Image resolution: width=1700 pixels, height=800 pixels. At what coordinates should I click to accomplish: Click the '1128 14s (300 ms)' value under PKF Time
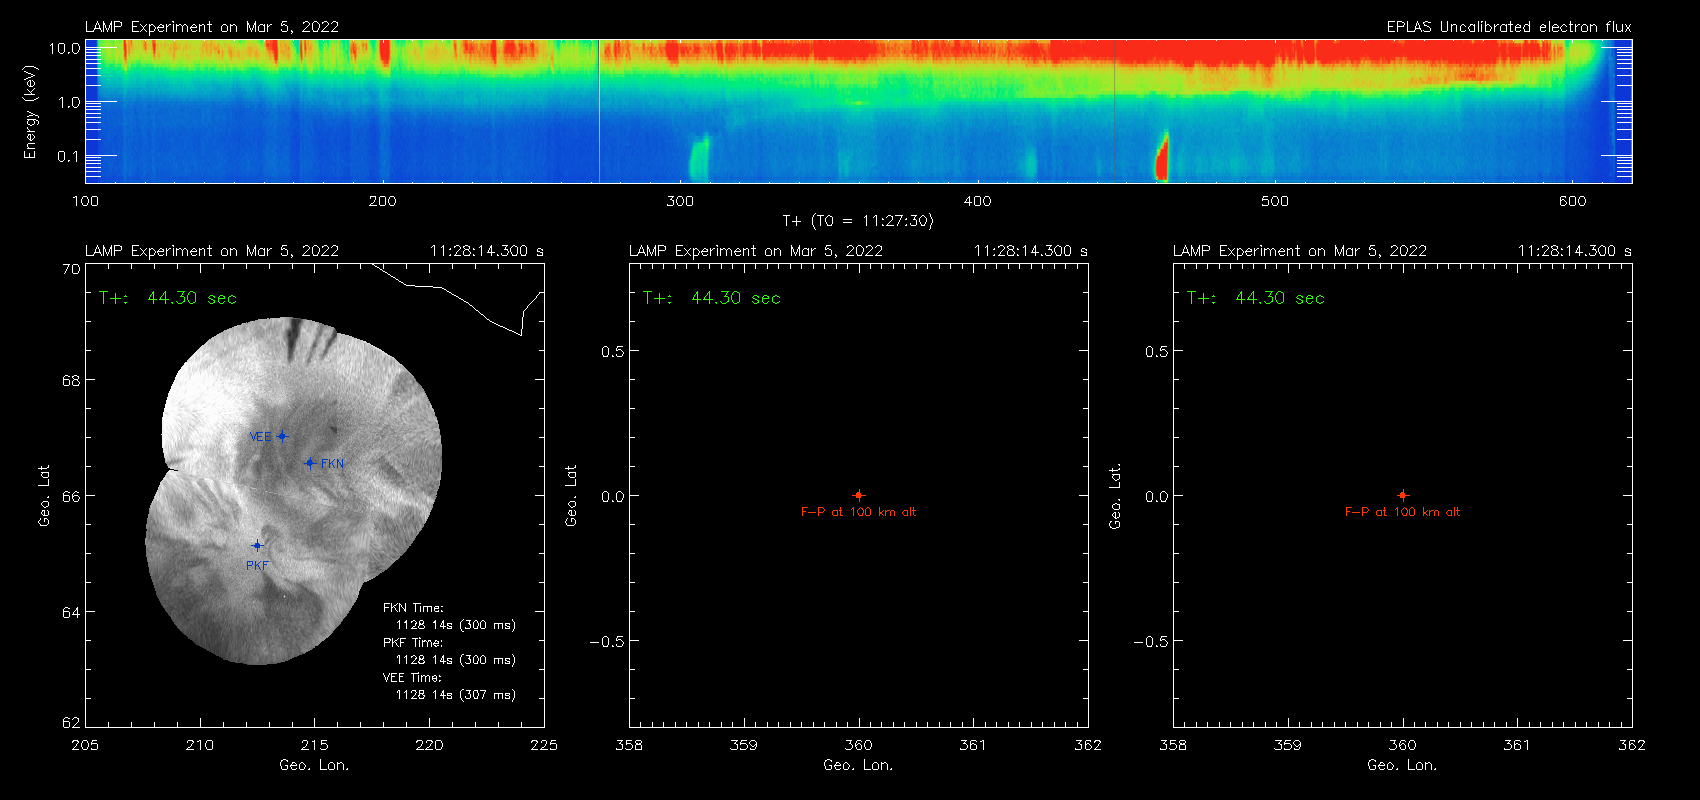(x=456, y=660)
